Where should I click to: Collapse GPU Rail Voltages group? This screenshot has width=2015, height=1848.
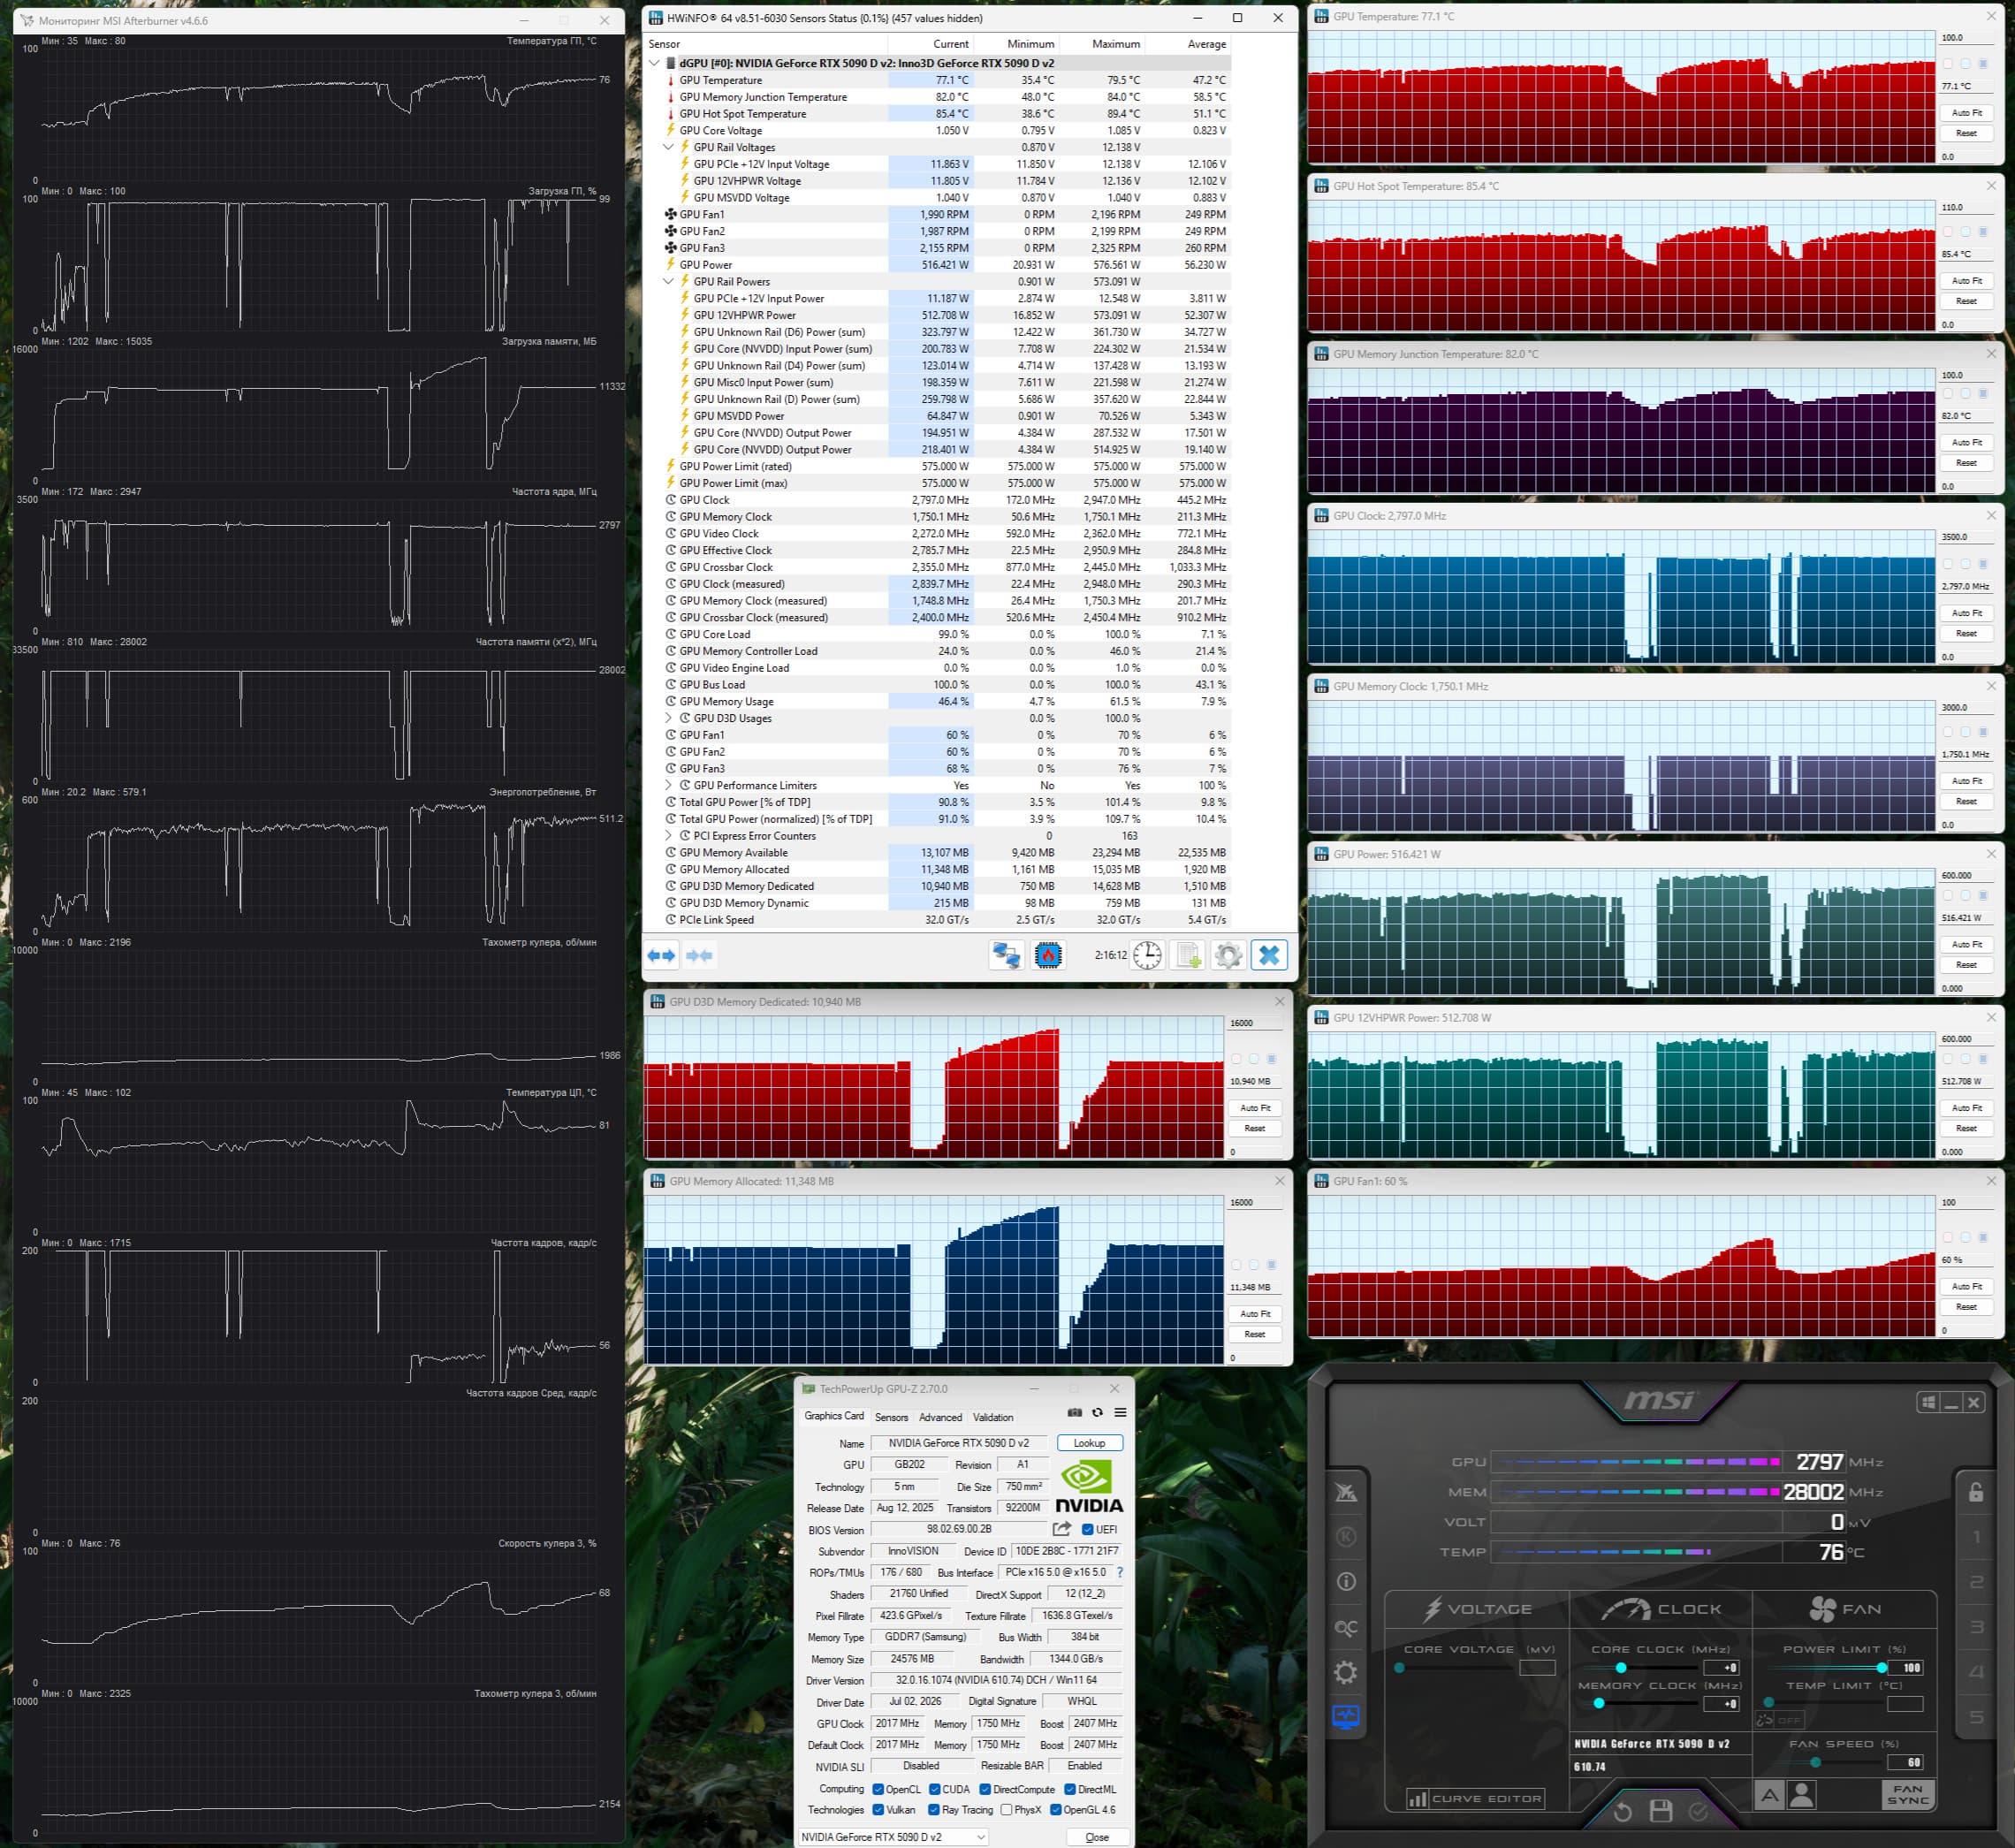[x=669, y=147]
